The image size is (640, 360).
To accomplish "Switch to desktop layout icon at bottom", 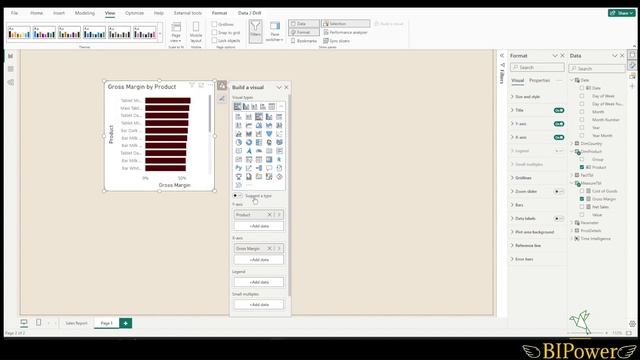I will click(x=24, y=323).
